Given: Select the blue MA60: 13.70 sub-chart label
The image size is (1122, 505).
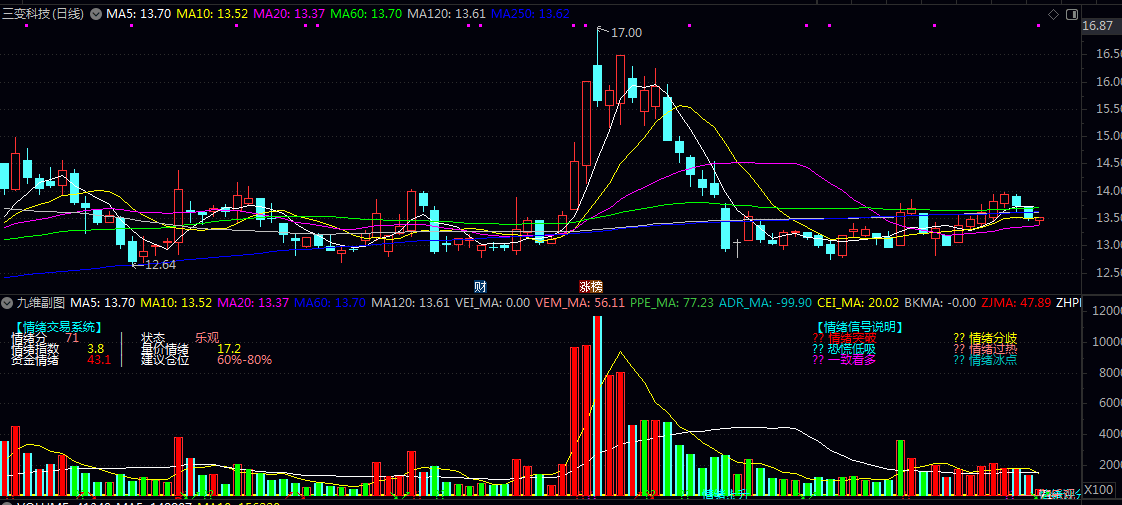Looking at the screenshot, I should 330,303.
